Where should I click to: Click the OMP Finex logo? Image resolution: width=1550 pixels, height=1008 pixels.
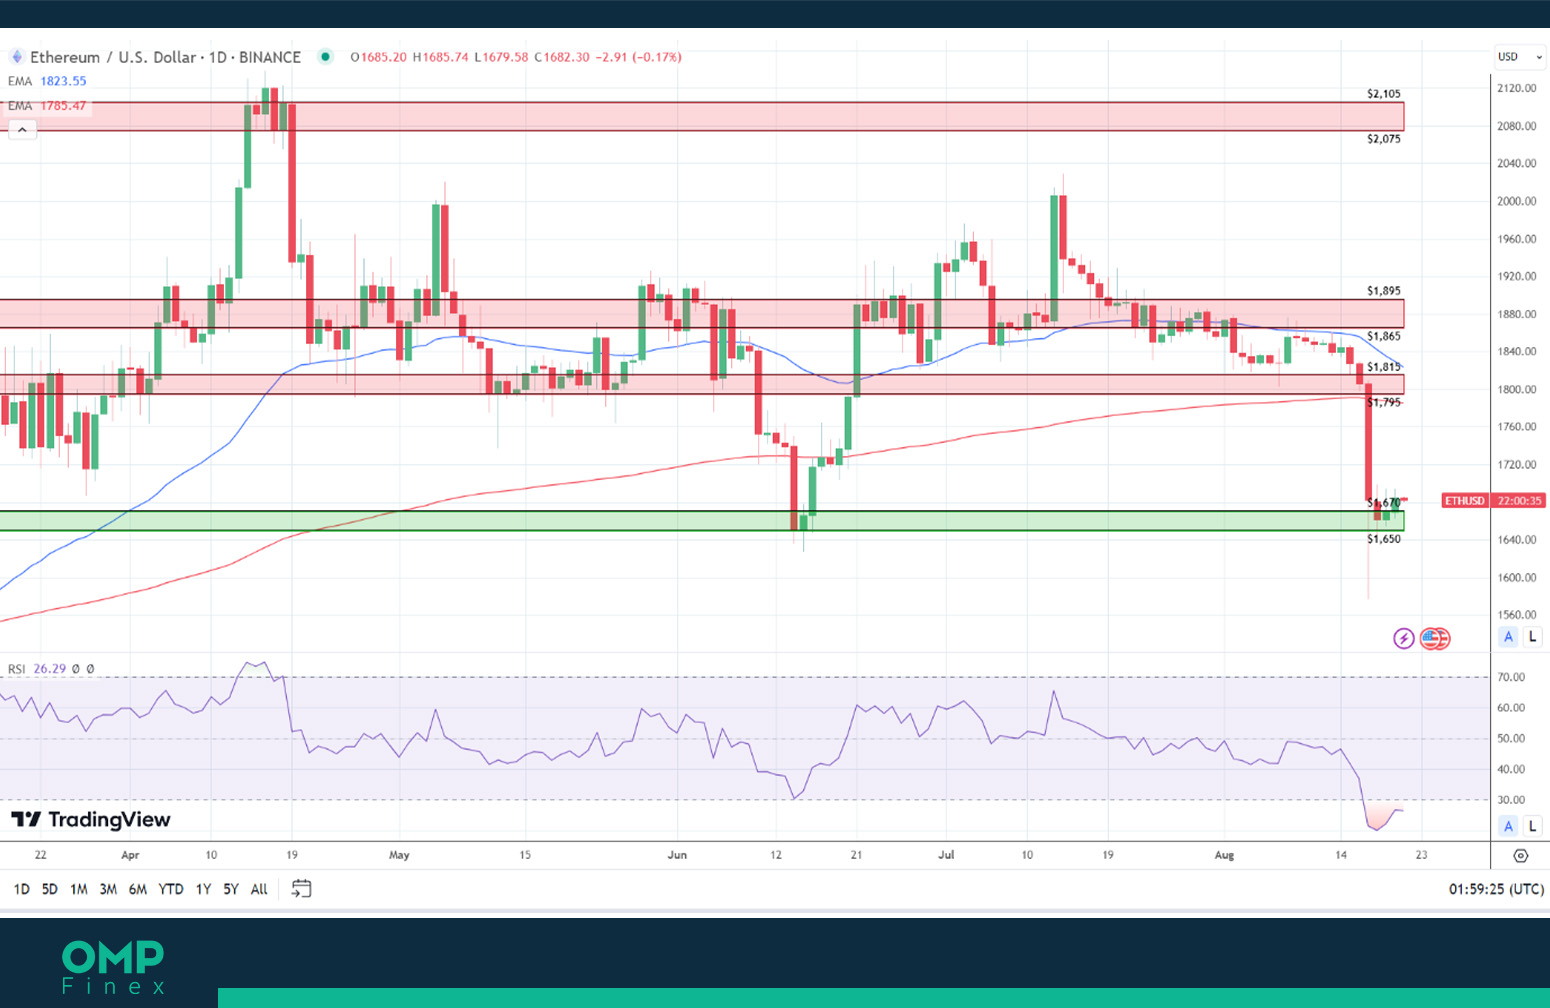[x=112, y=967]
